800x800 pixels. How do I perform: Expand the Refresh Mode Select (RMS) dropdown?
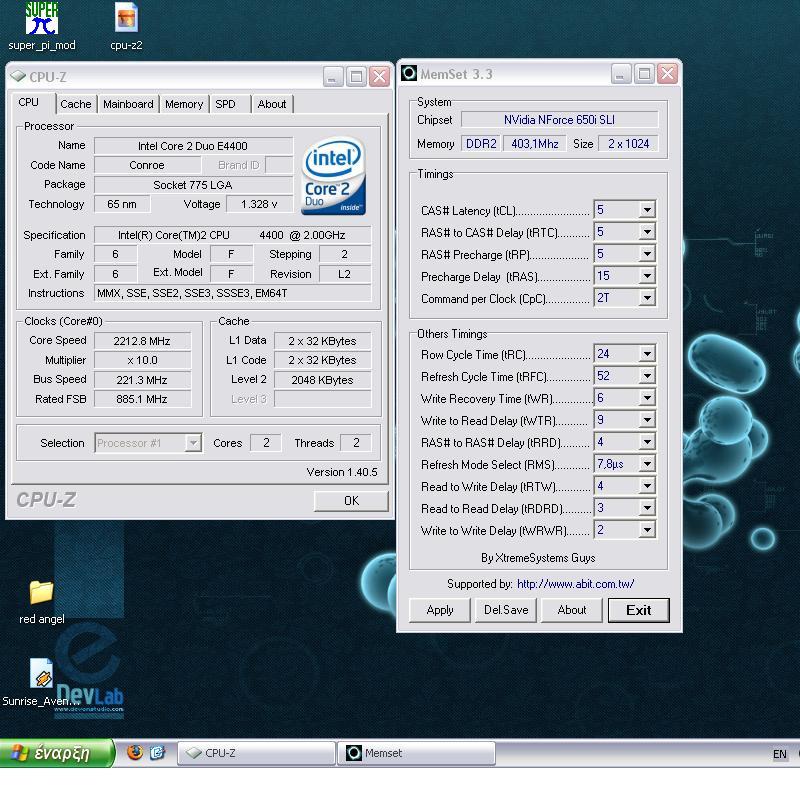(x=647, y=465)
